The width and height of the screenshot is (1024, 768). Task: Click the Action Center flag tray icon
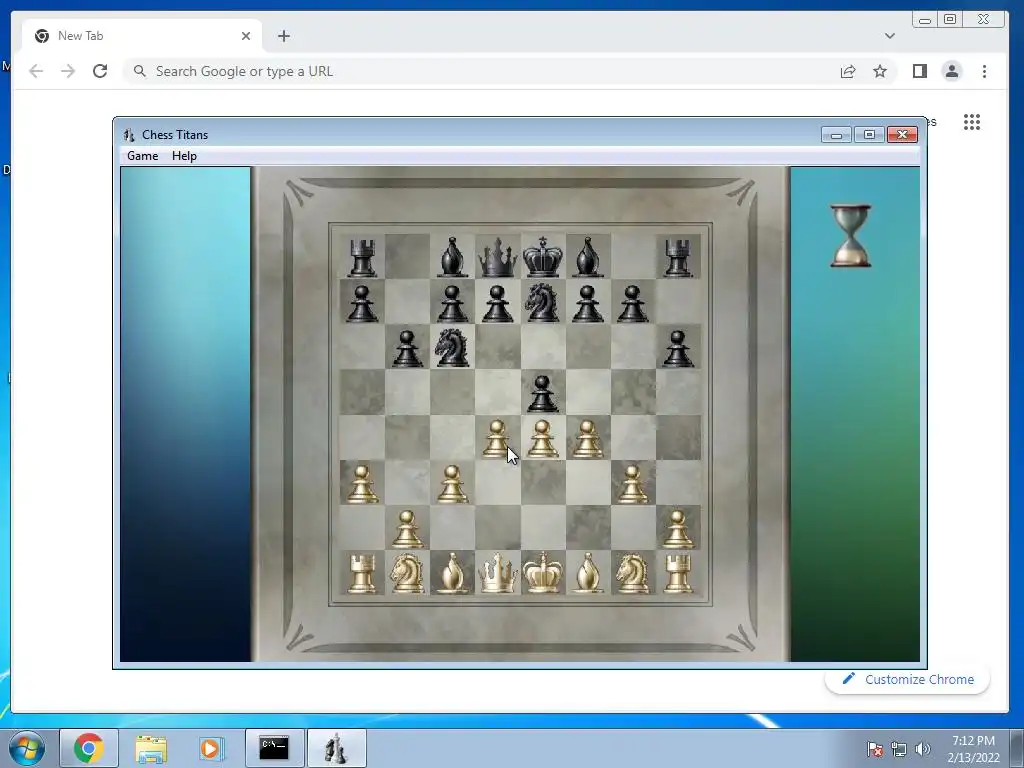point(875,749)
